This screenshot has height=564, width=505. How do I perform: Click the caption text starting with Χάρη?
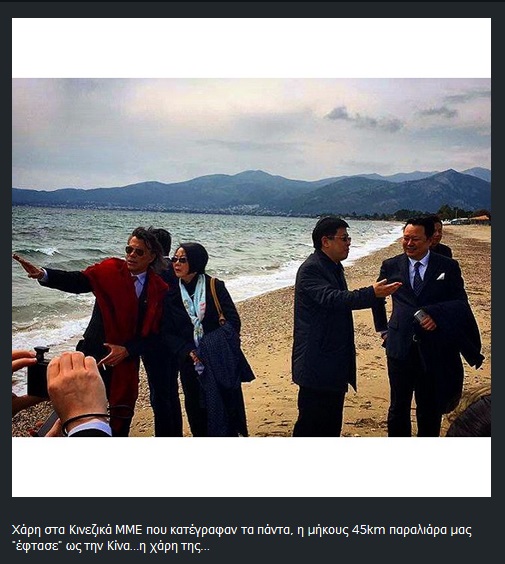click(242, 538)
